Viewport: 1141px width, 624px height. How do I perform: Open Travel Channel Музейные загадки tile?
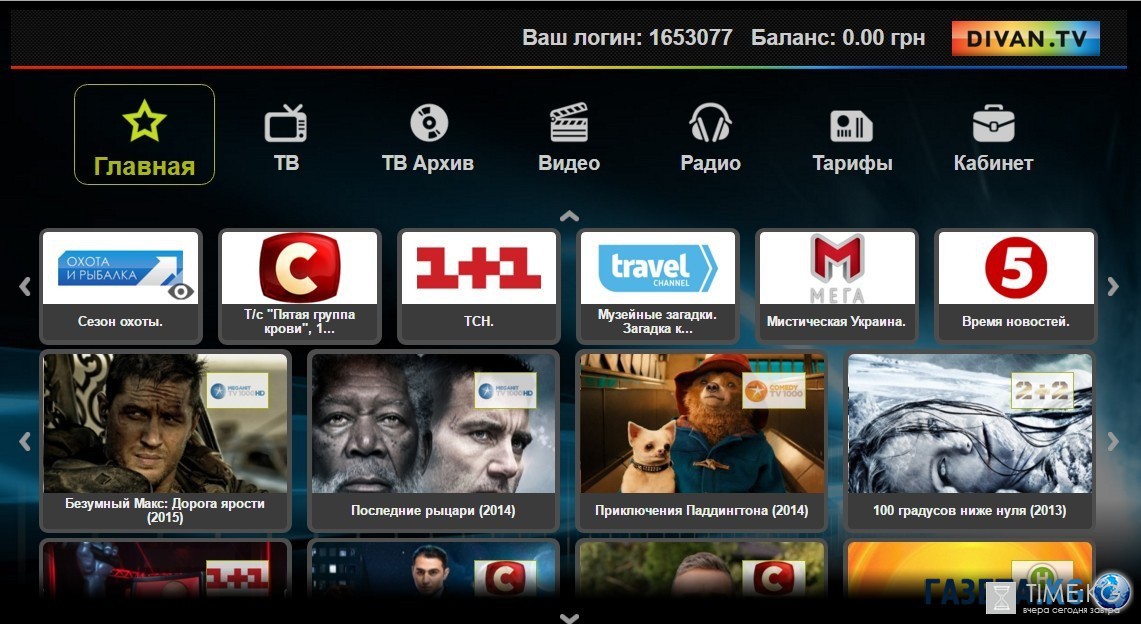(657, 286)
